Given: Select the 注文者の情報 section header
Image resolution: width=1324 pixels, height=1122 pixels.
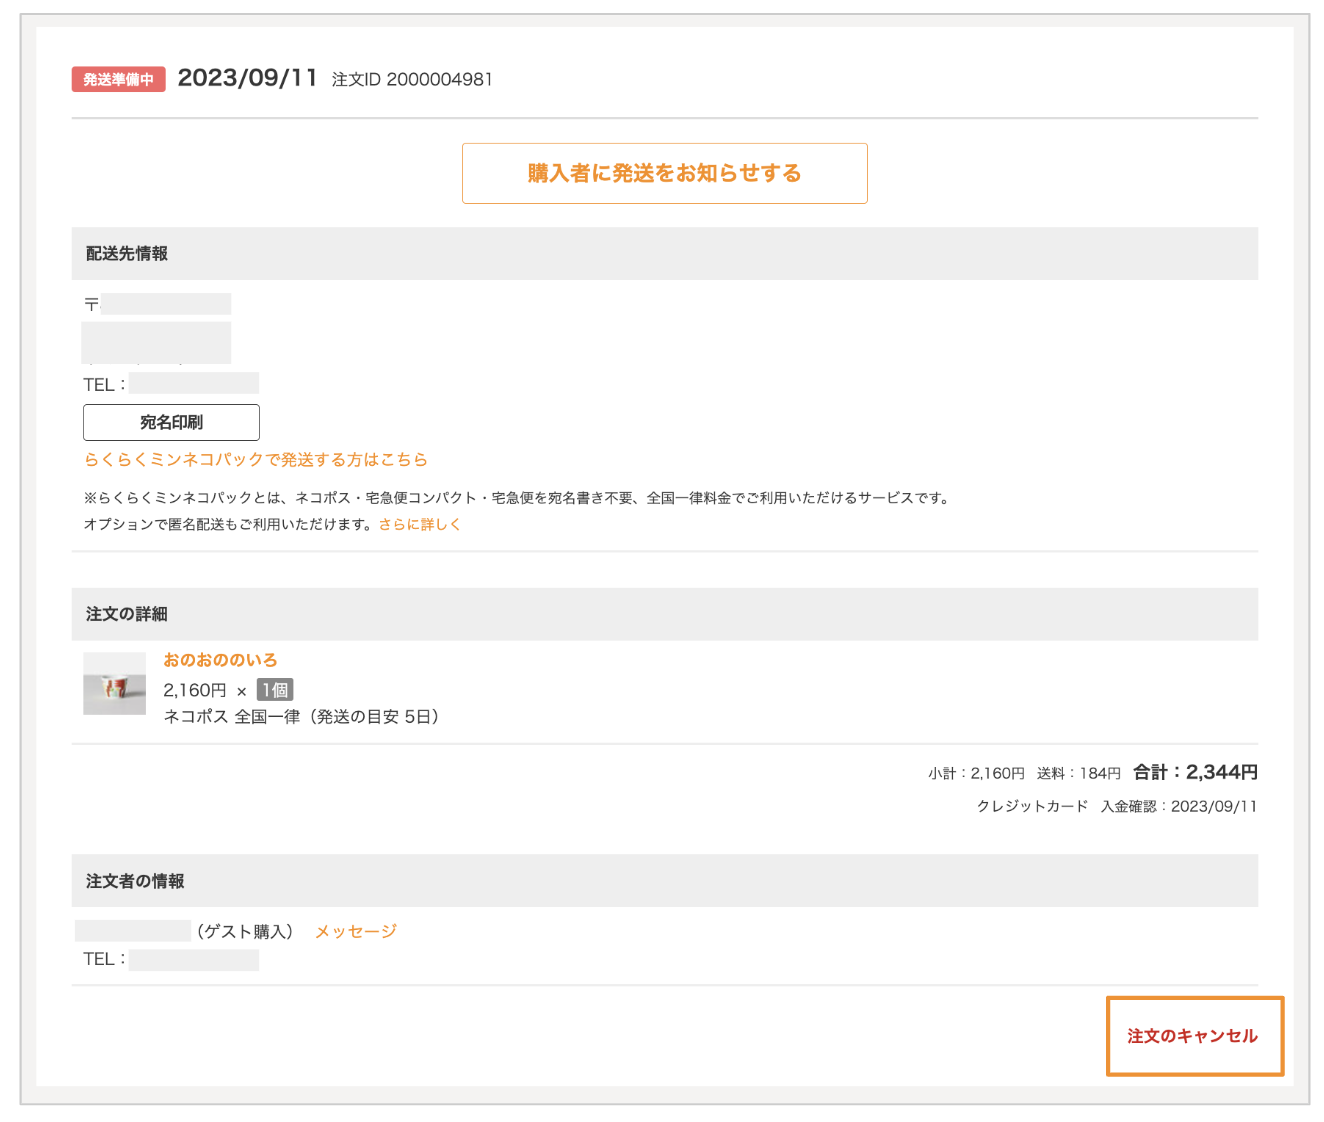Looking at the screenshot, I should click(x=135, y=880).
